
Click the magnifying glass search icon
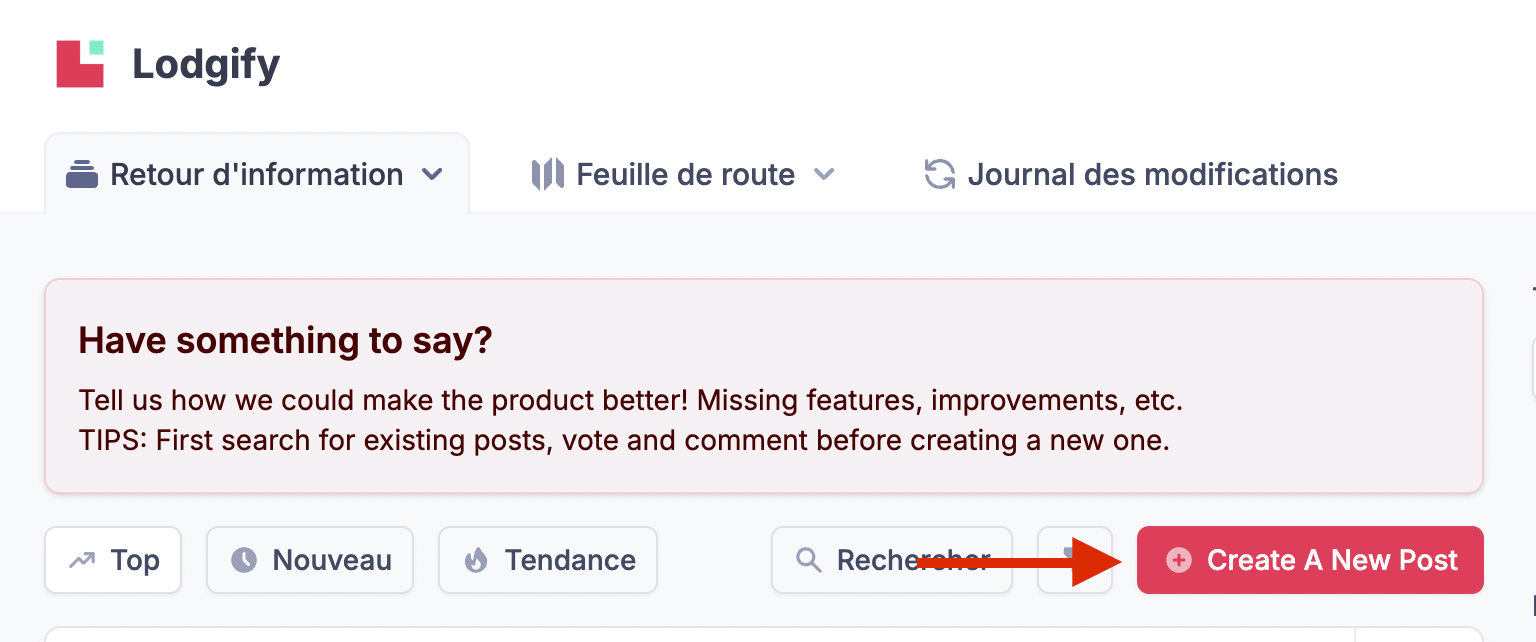[808, 560]
